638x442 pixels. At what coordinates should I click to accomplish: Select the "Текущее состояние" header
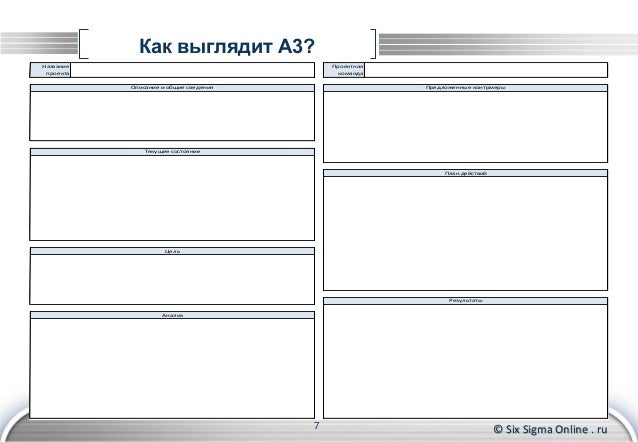[172, 152]
